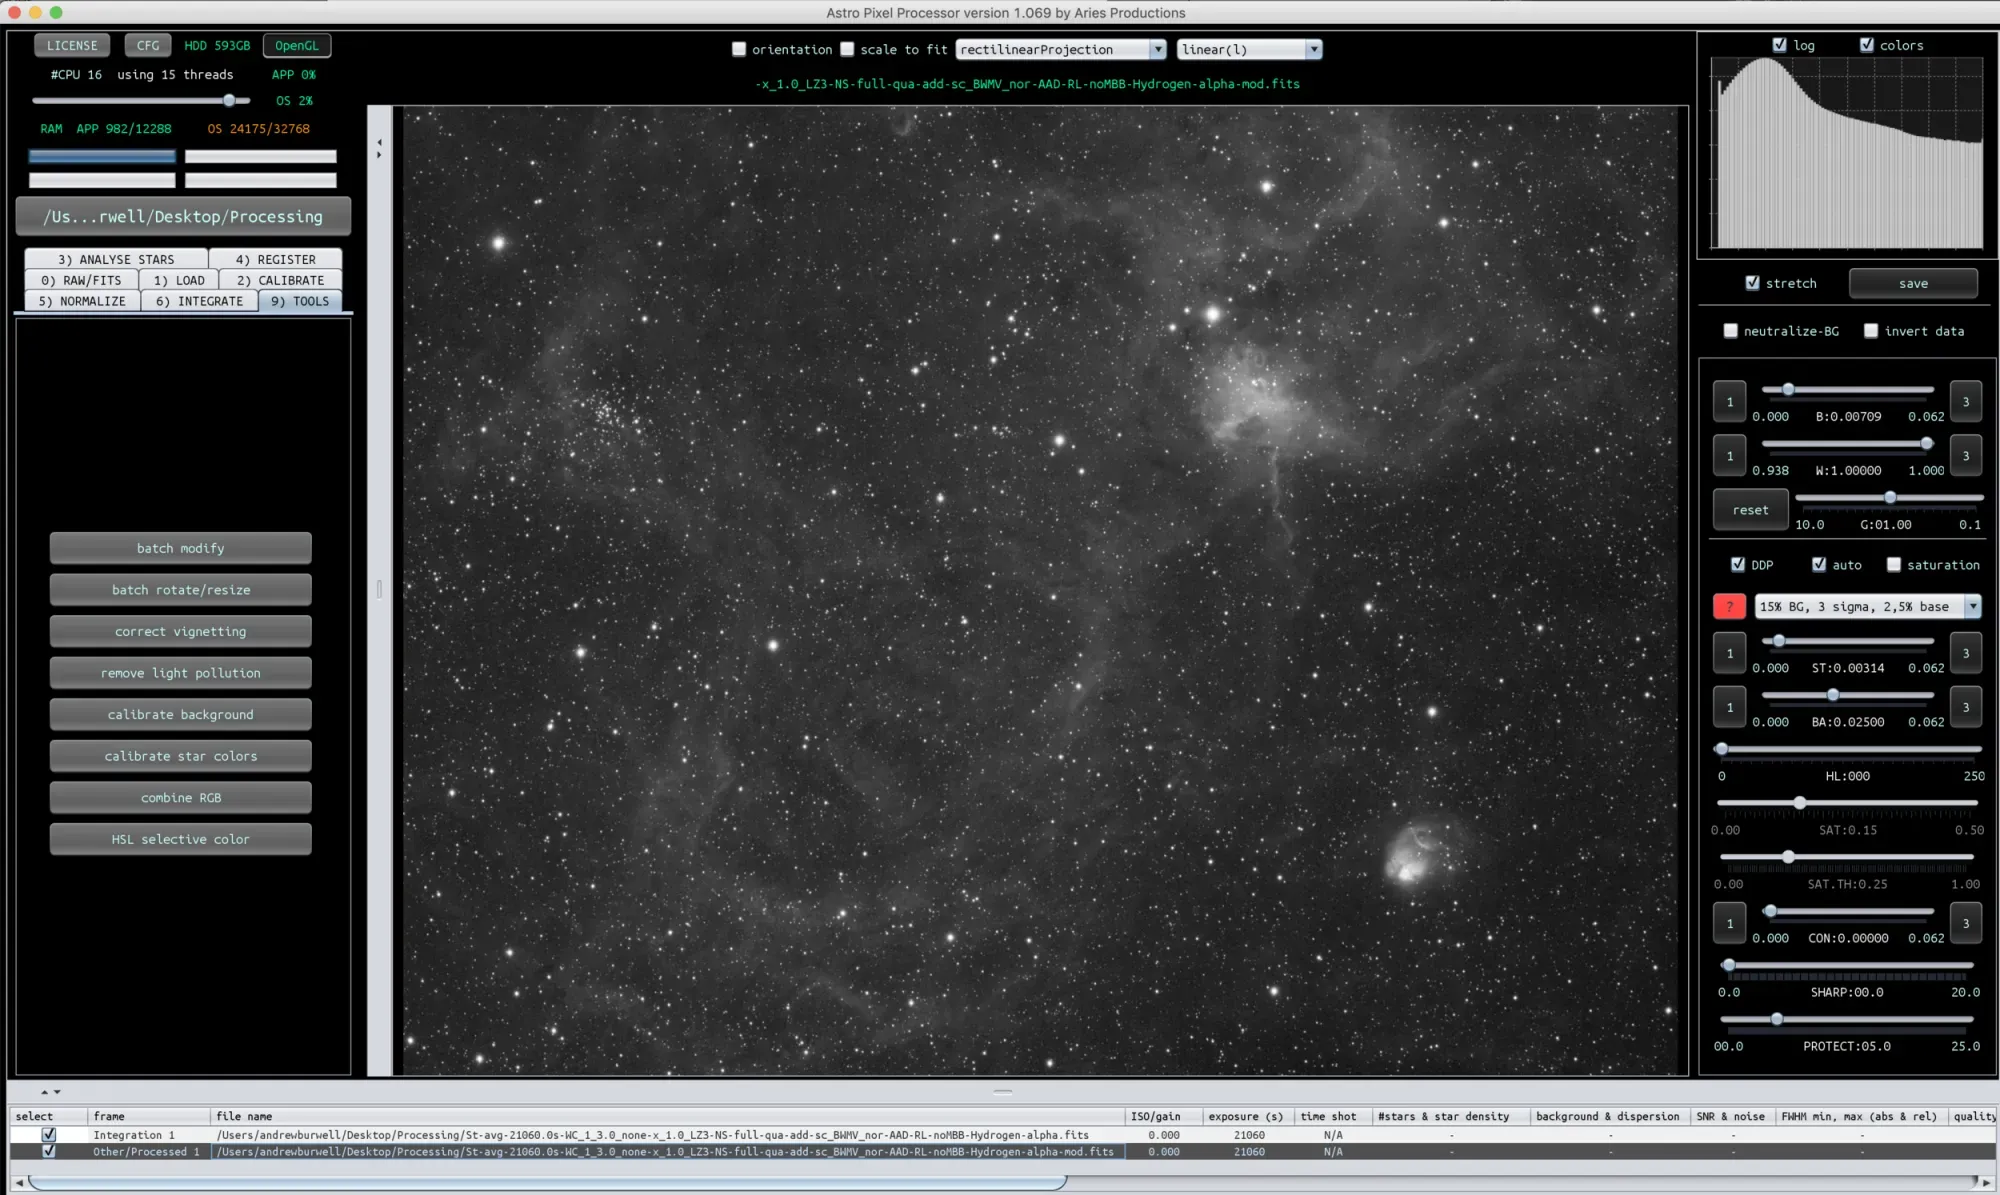Click the '1' button beside the CON contrast slider

tap(1729, 924)
